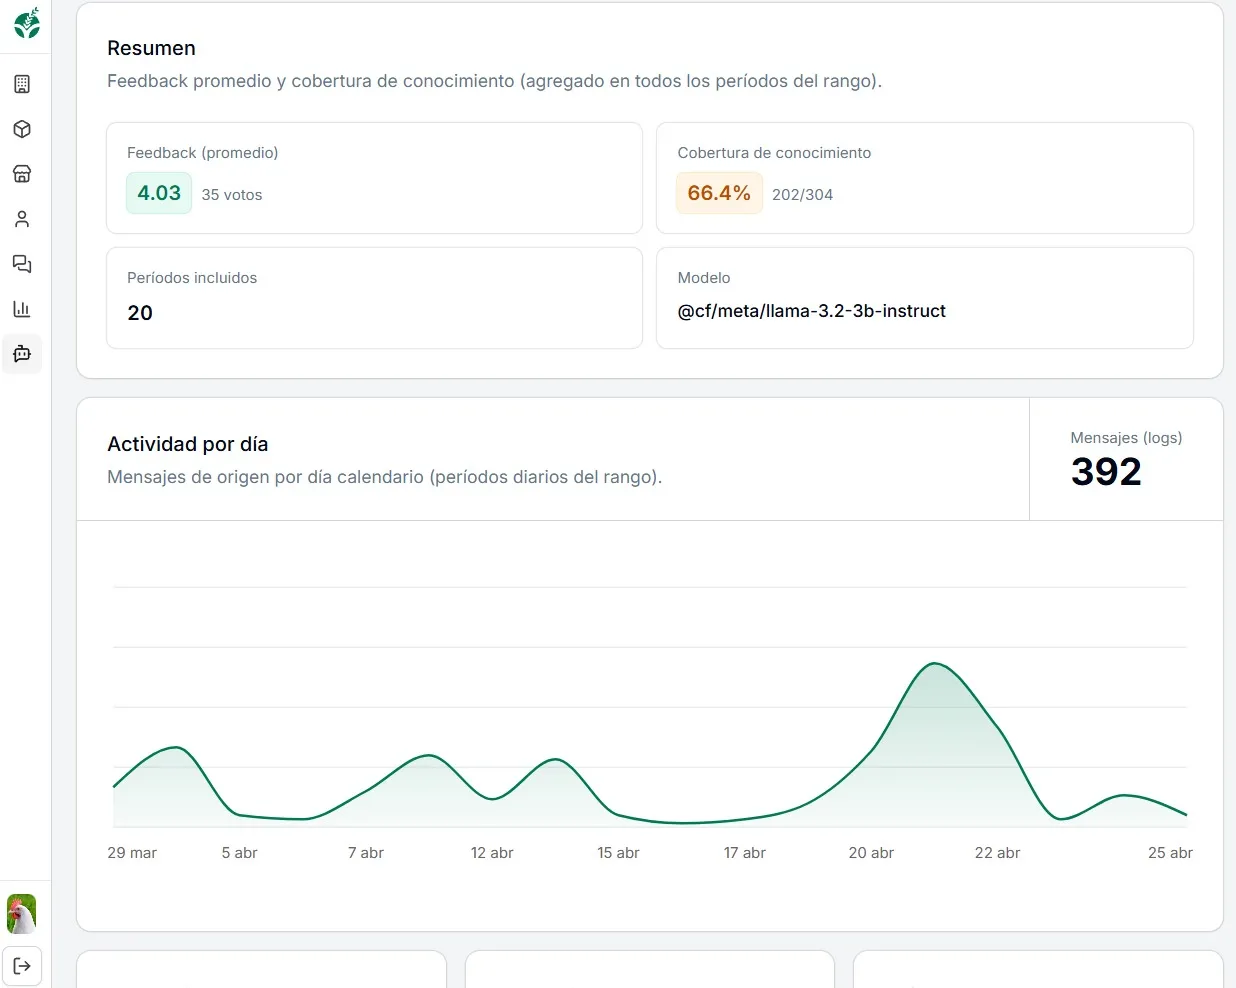Select the chatbot section in the sidebar
The height and width of the screenshot is (988, 1236).
[22, 354]
